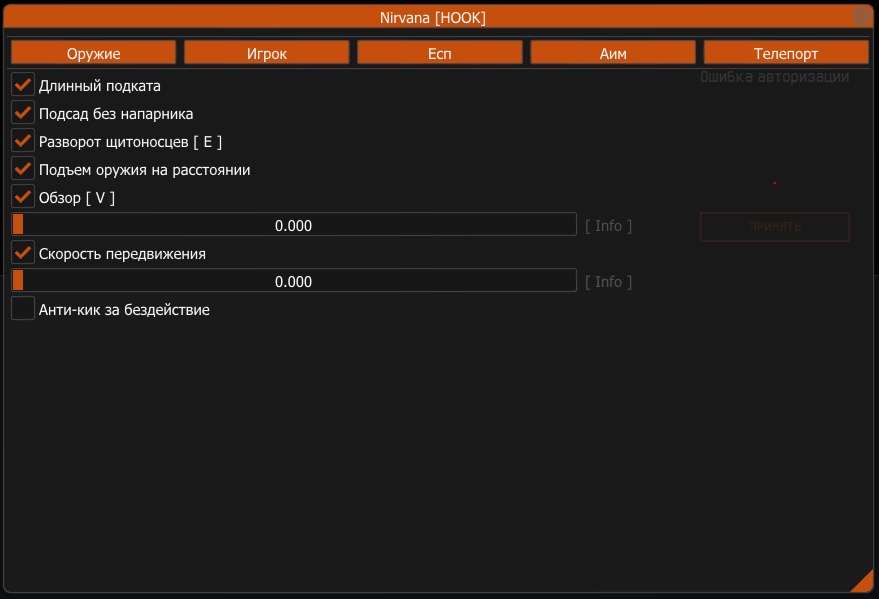Select the Есп tab
Screen dimensions: 879x599
(440, 53)
